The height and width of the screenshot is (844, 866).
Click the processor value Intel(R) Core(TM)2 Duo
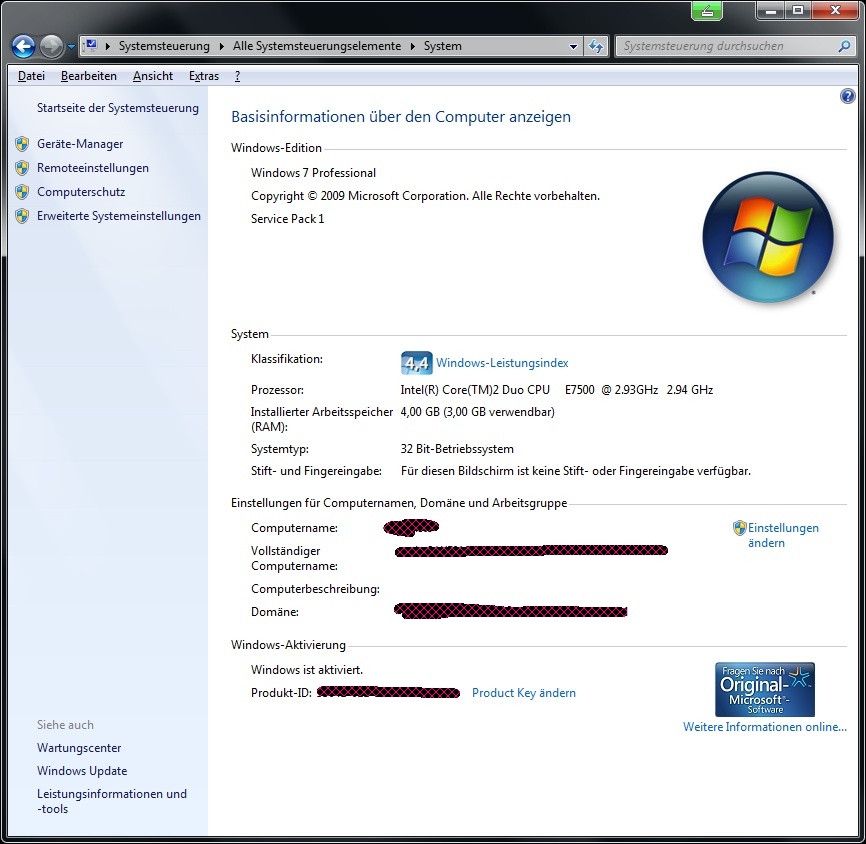pos(475,390)
